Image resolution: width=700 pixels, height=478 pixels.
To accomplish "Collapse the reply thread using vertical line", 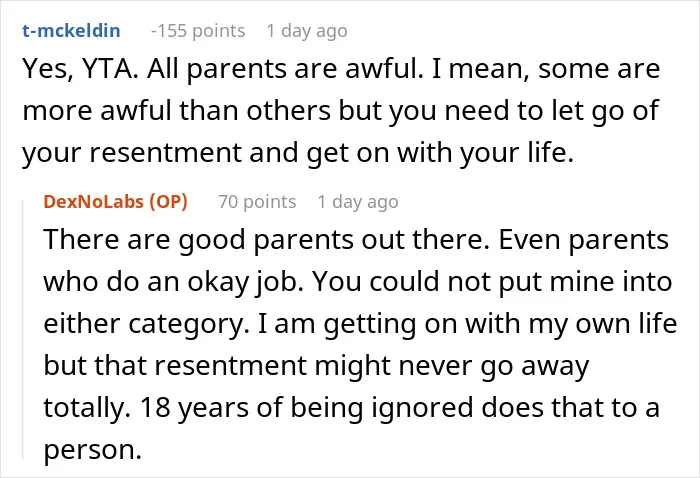I will click(23, 330).
